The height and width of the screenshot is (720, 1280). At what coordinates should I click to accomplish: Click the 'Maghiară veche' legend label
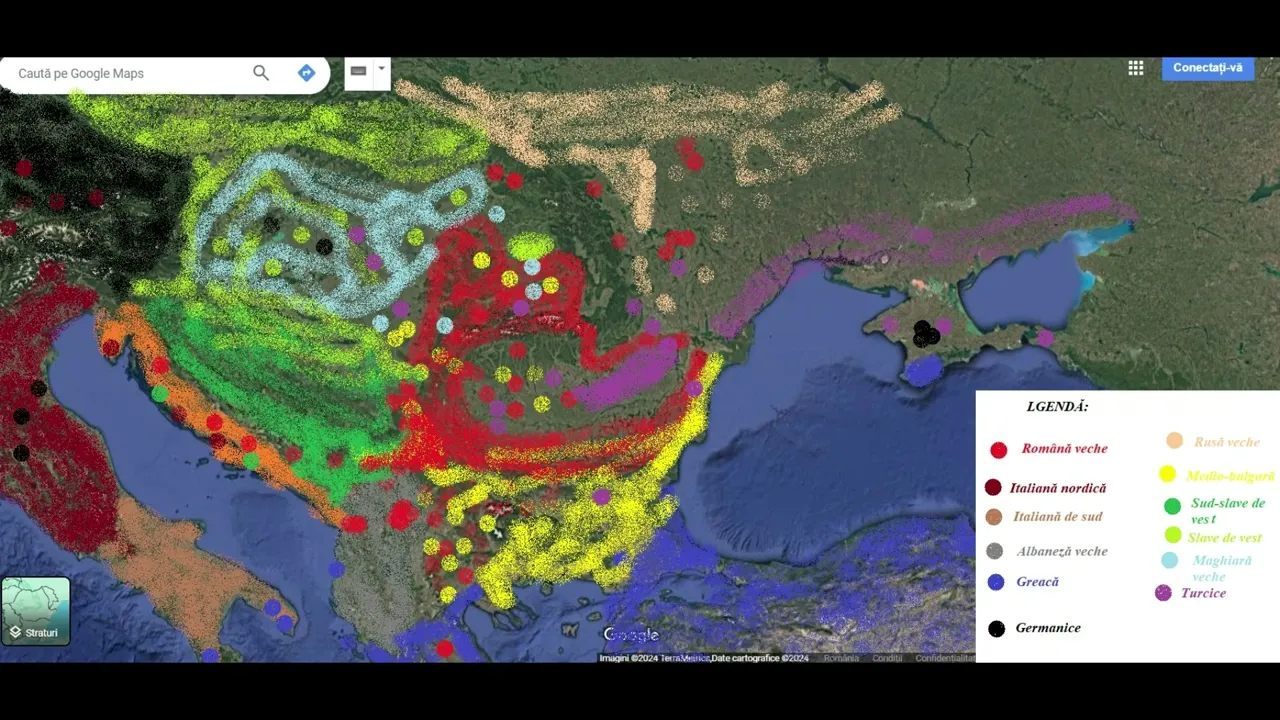1222,568
